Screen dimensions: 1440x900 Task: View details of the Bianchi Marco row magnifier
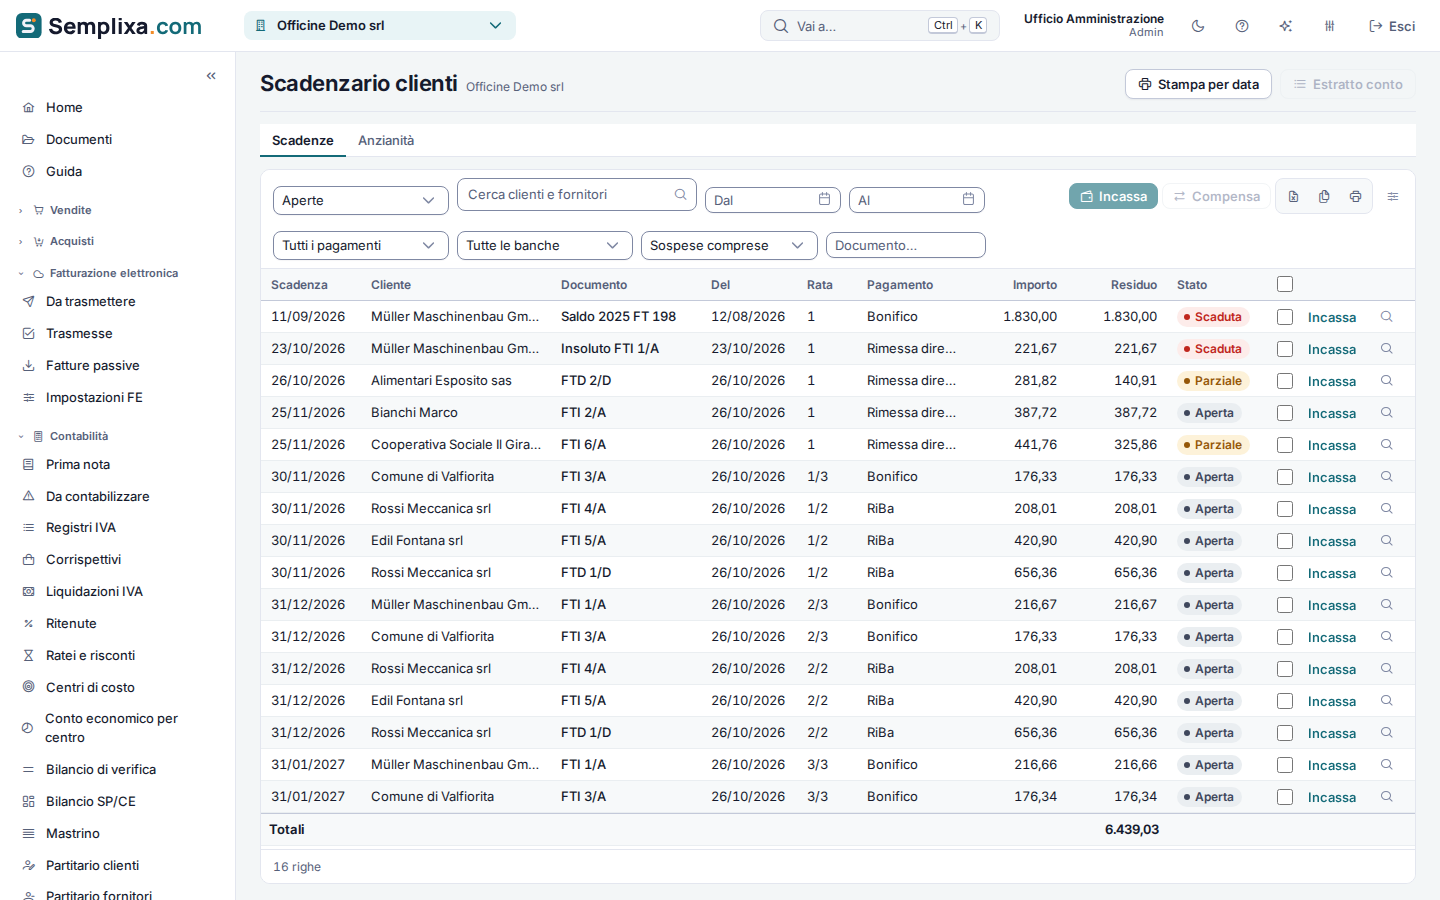coord(1387,413)
